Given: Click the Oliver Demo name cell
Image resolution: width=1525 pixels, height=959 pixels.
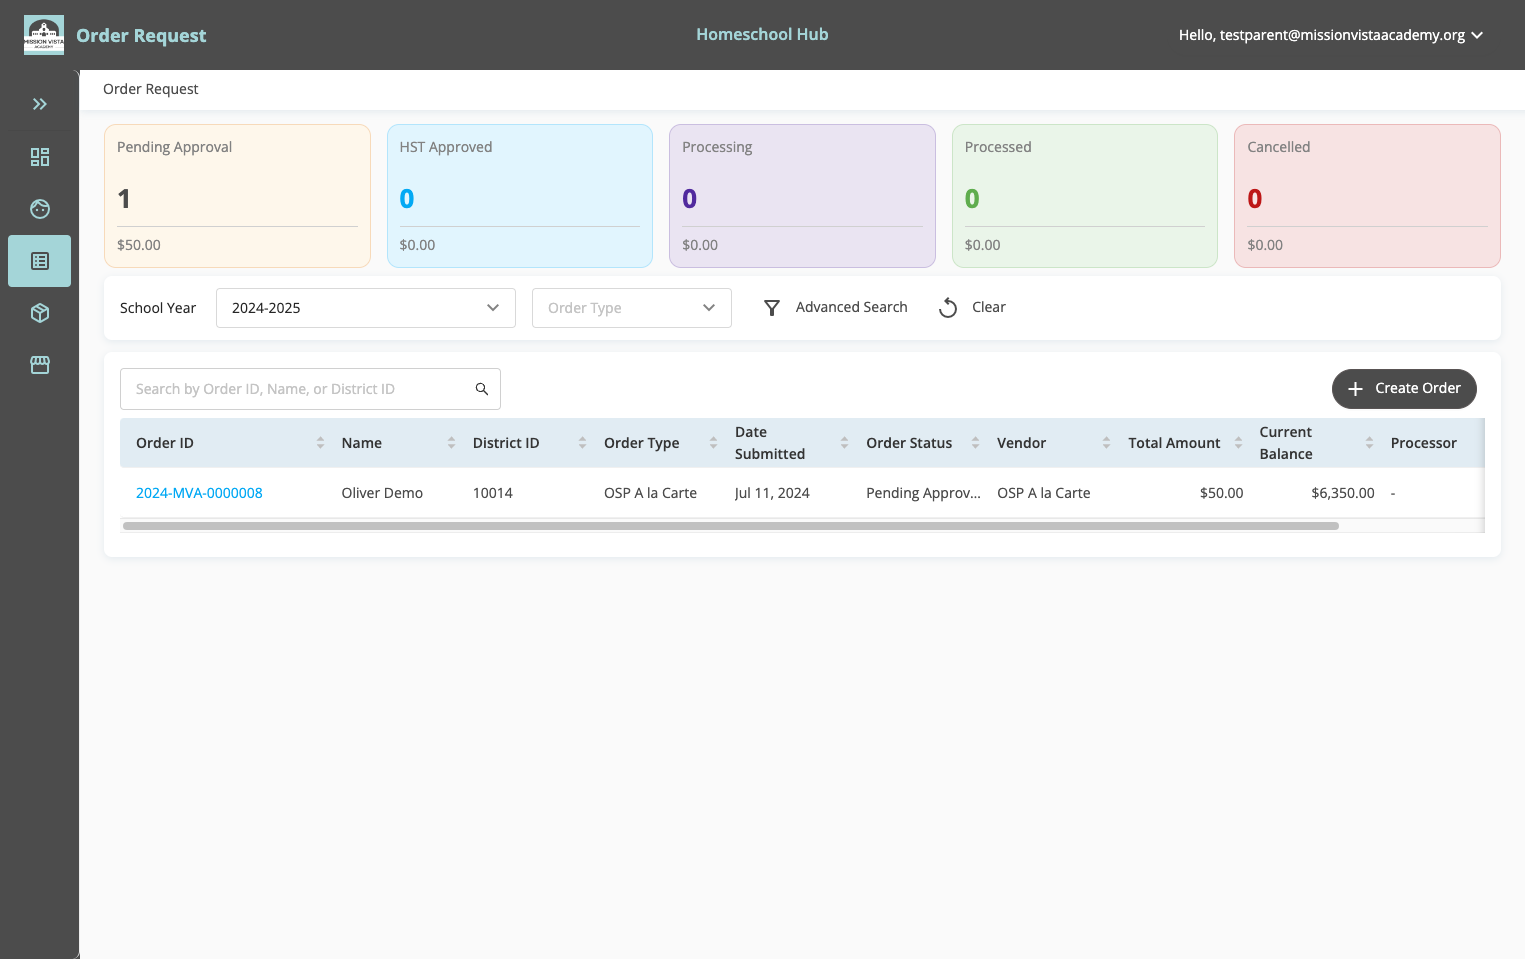Looking at the screenshot, I should click(x=382, y=493).
